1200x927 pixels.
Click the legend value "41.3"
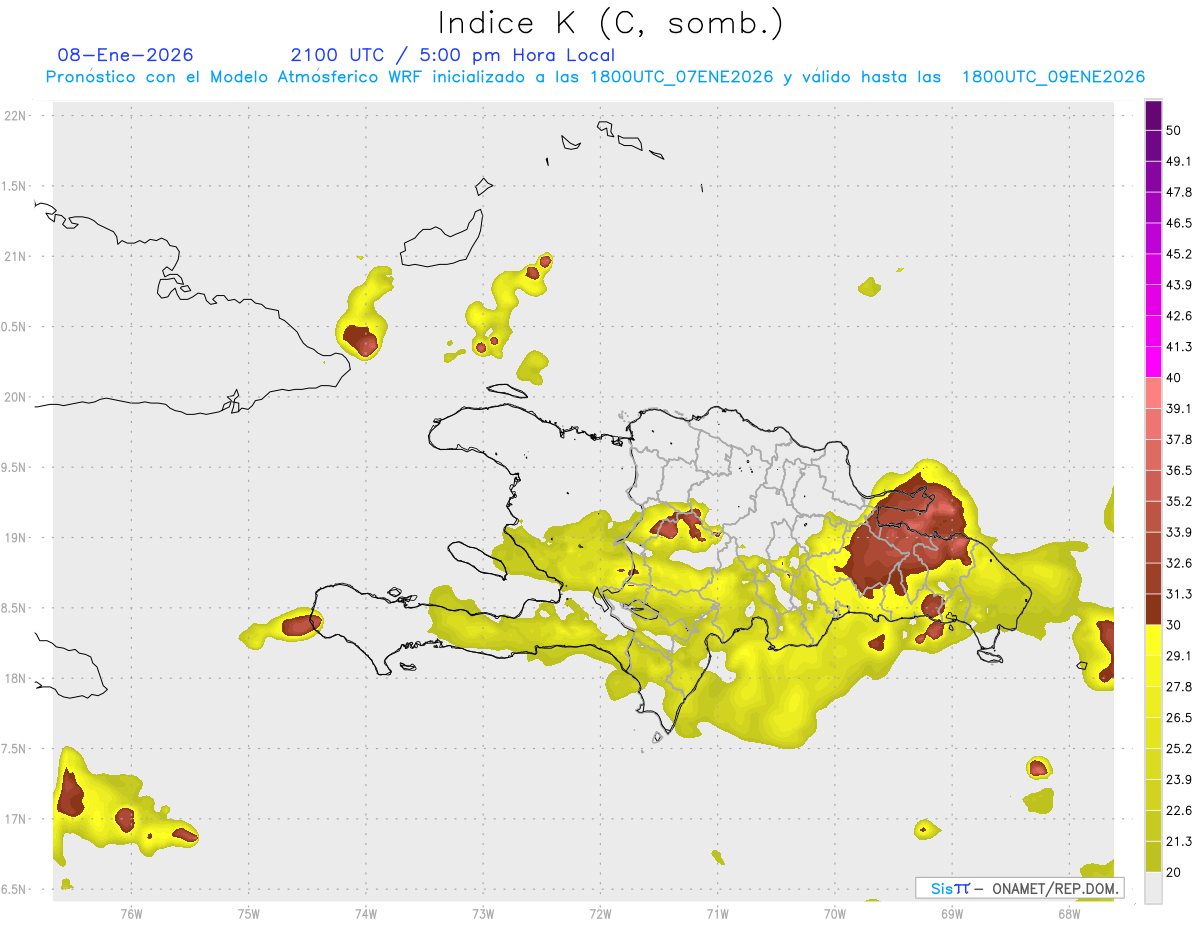pyautogui.click(x=1179, y=347)
